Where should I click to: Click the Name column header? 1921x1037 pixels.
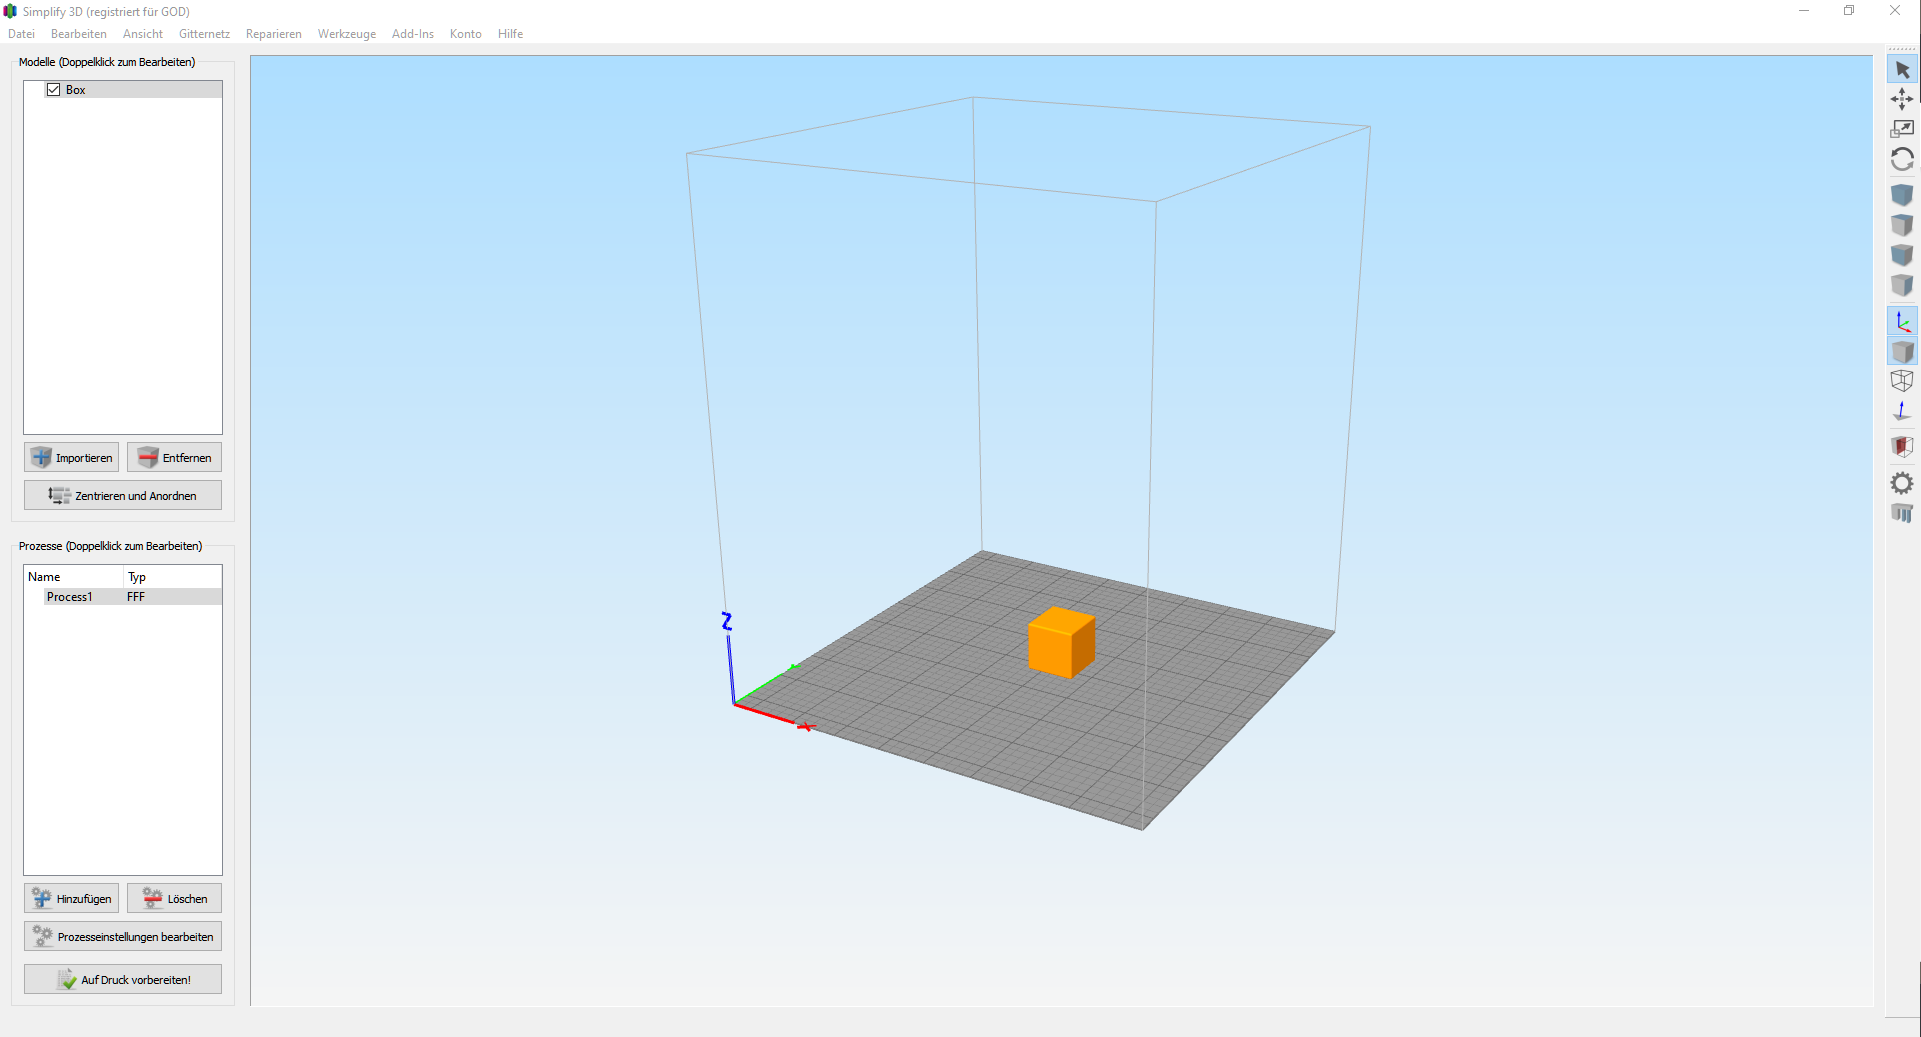pos(74,577)
